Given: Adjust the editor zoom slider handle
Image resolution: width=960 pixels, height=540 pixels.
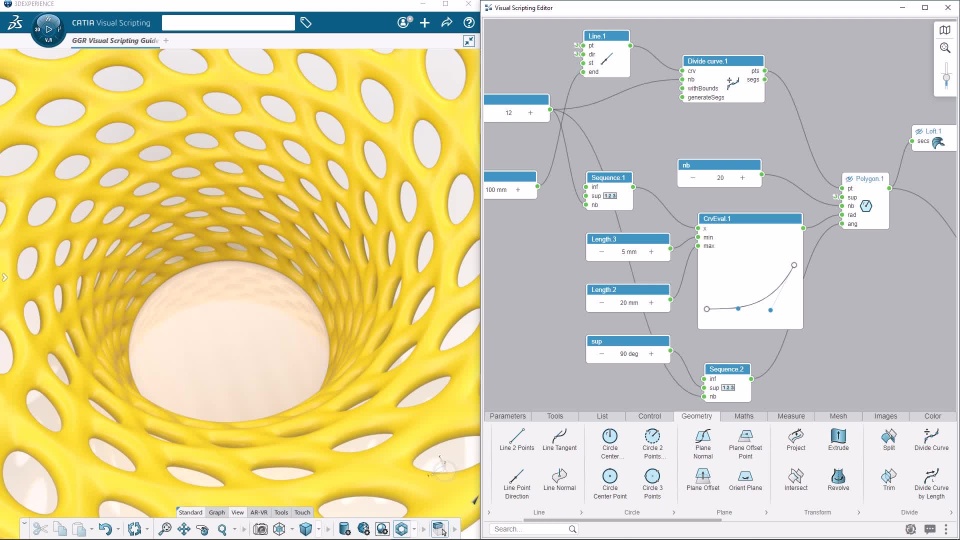Looking at the screenshot, I should click(x=947, y=78).
